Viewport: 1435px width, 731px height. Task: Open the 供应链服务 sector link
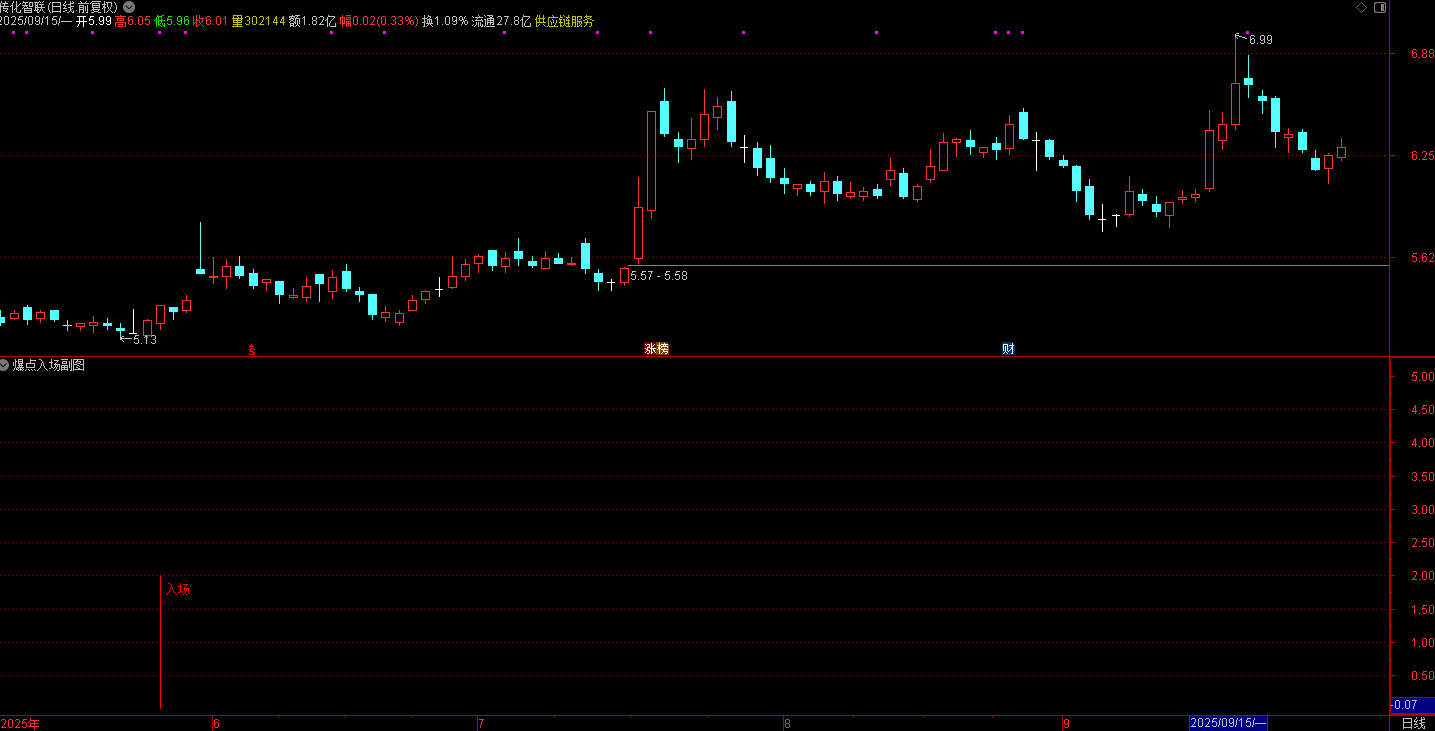pyautogui.click(x=564, y=21)
